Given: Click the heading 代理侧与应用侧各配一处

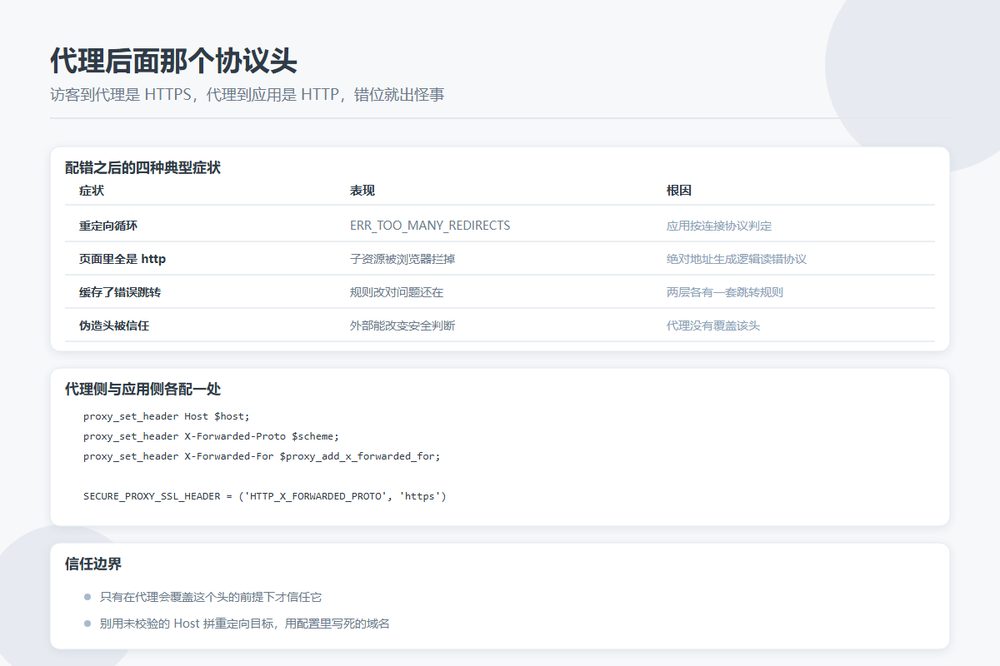Looking at the screenshot, I should pyautogui.click(x=143, y=389).
